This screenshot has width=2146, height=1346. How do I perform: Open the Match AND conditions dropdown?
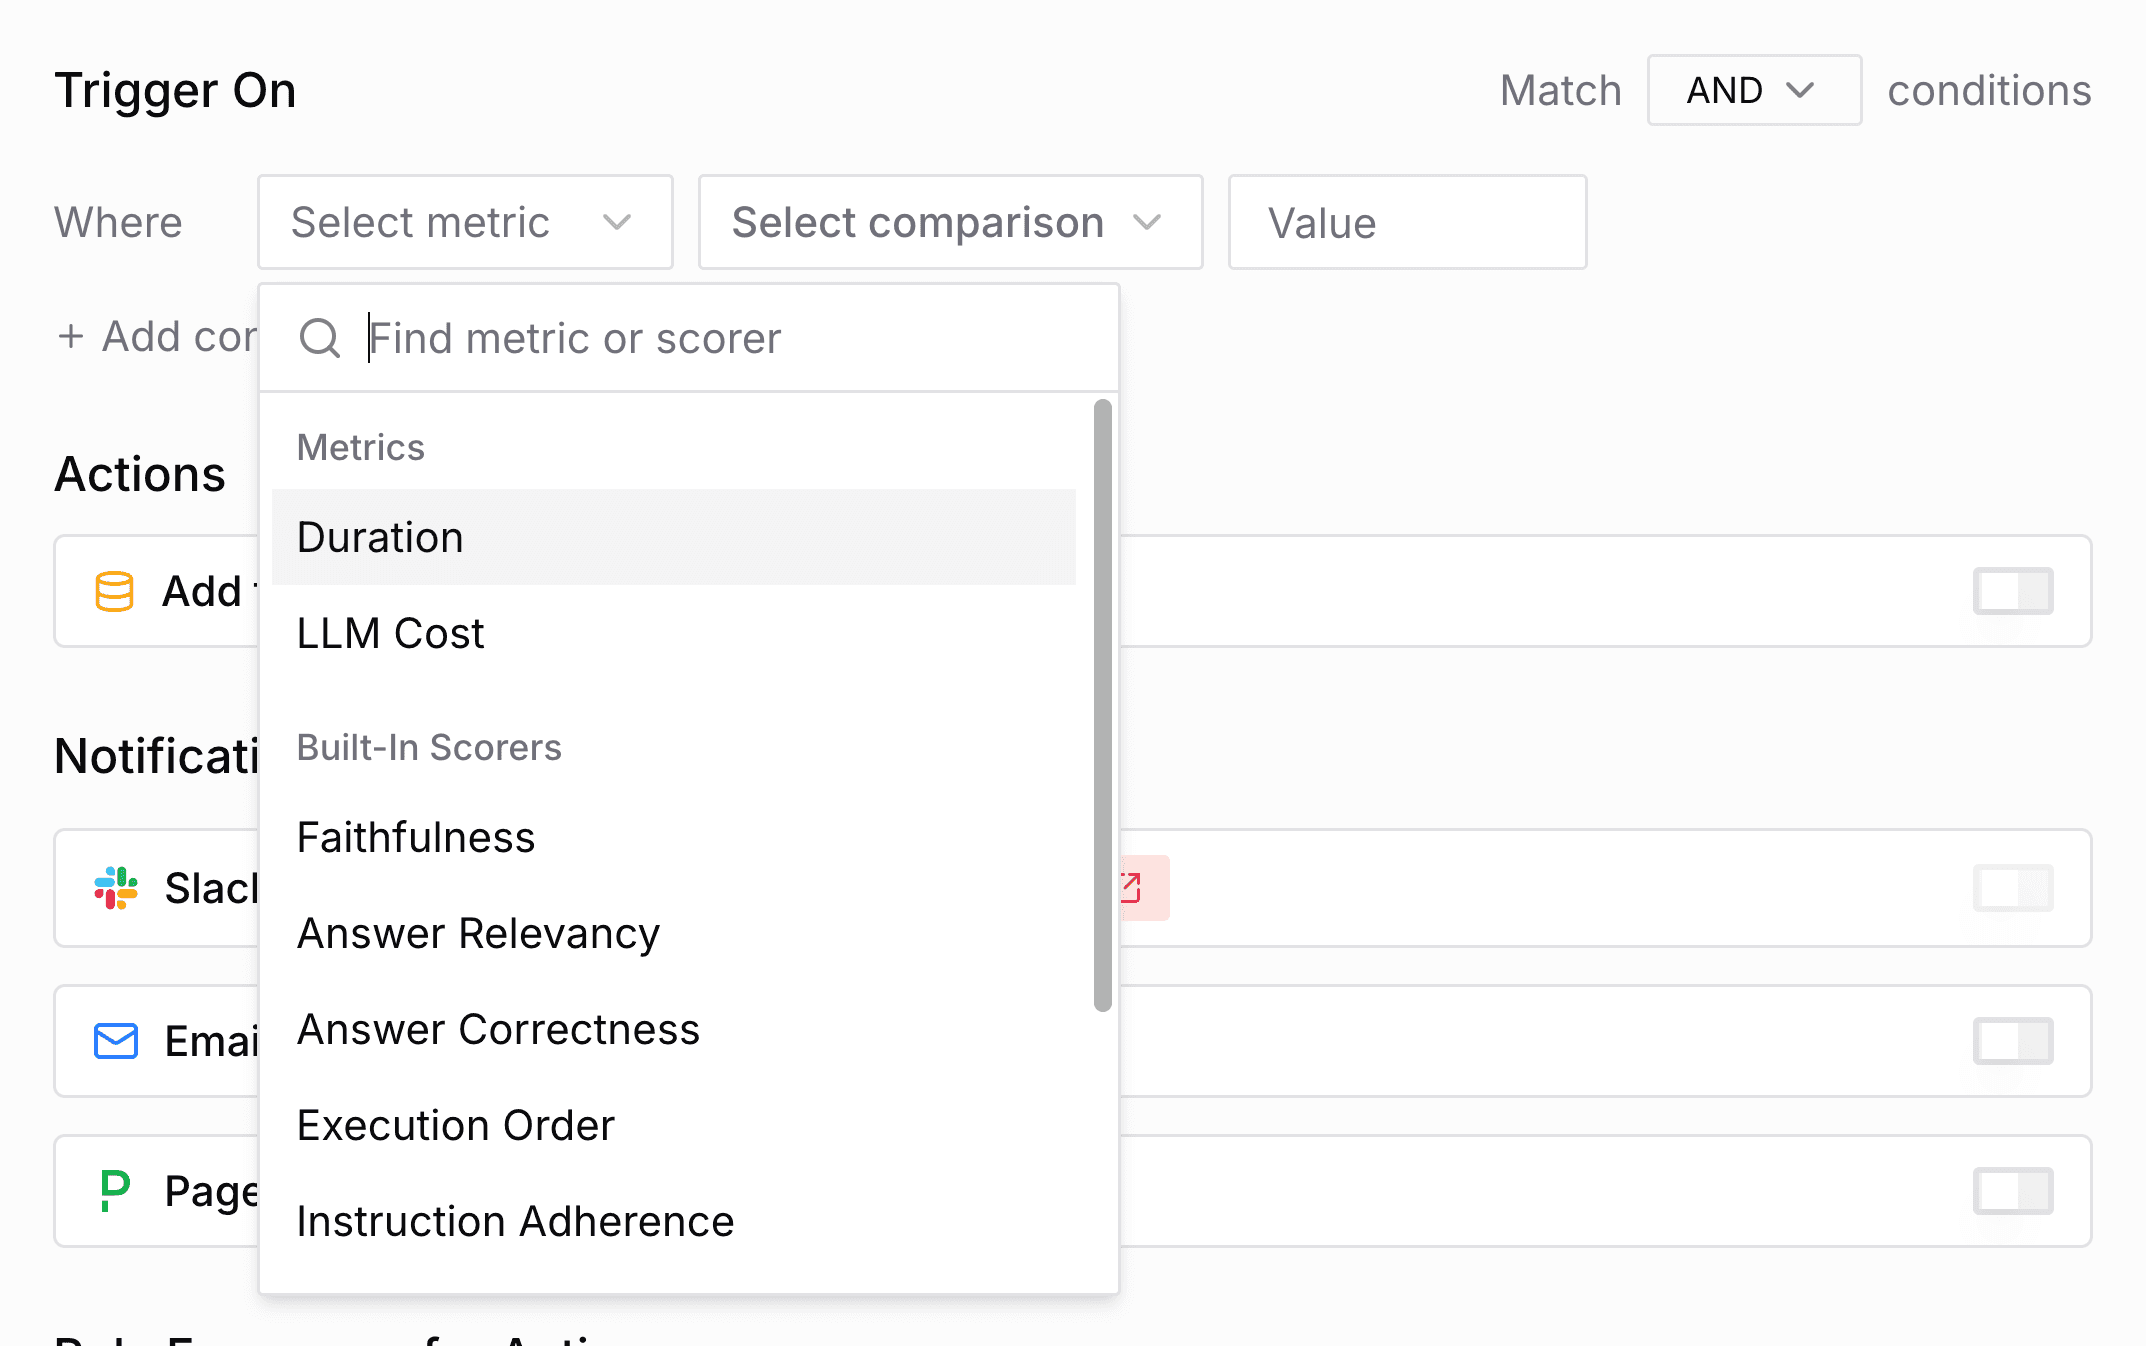[1753, 89]
